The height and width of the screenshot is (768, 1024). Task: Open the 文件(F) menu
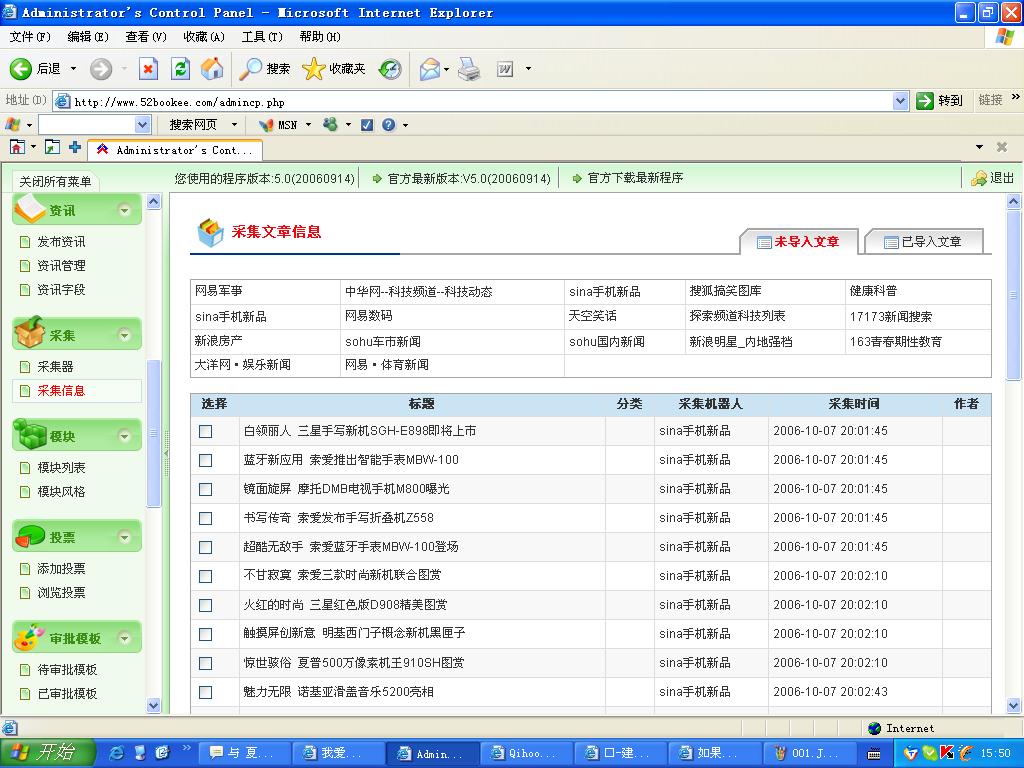coord(29,37)
